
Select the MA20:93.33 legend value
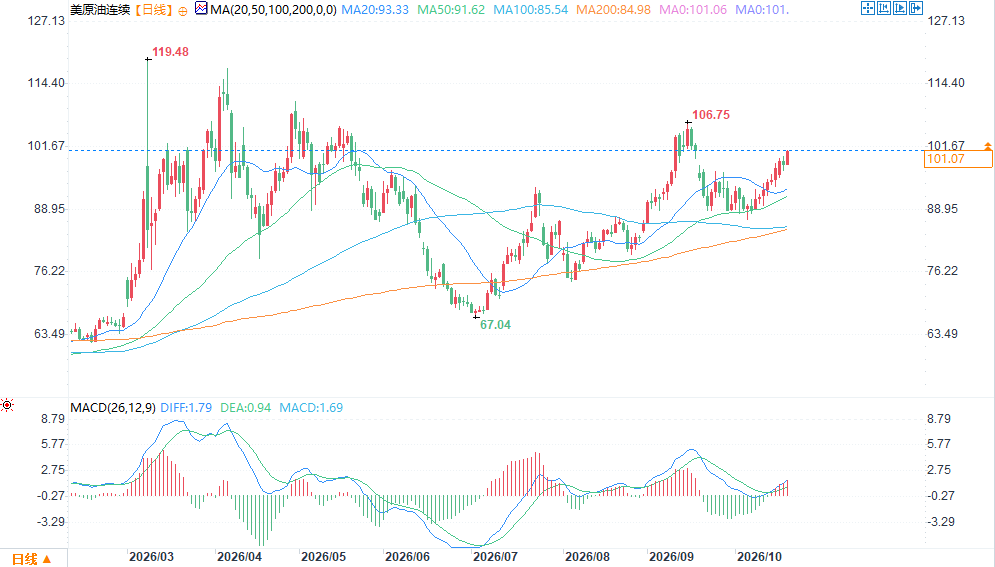(375, 10)
